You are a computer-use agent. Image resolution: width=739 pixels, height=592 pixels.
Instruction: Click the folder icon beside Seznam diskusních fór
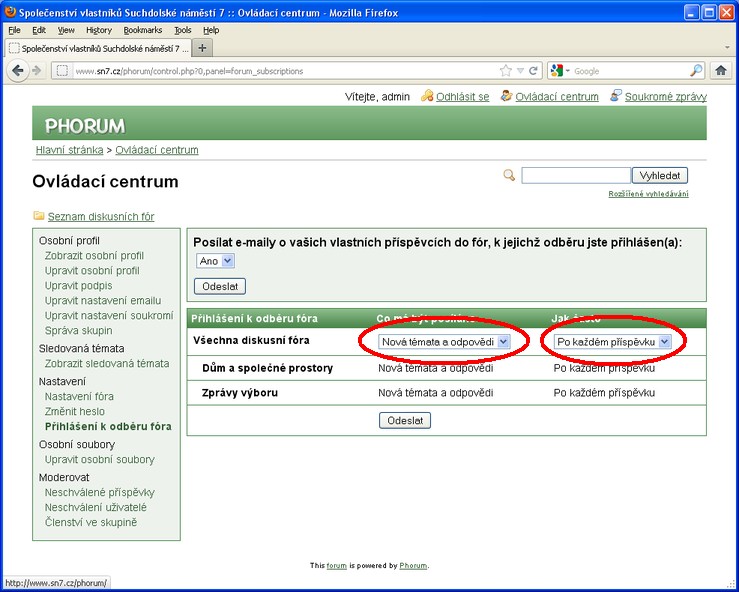click(39, 216)
